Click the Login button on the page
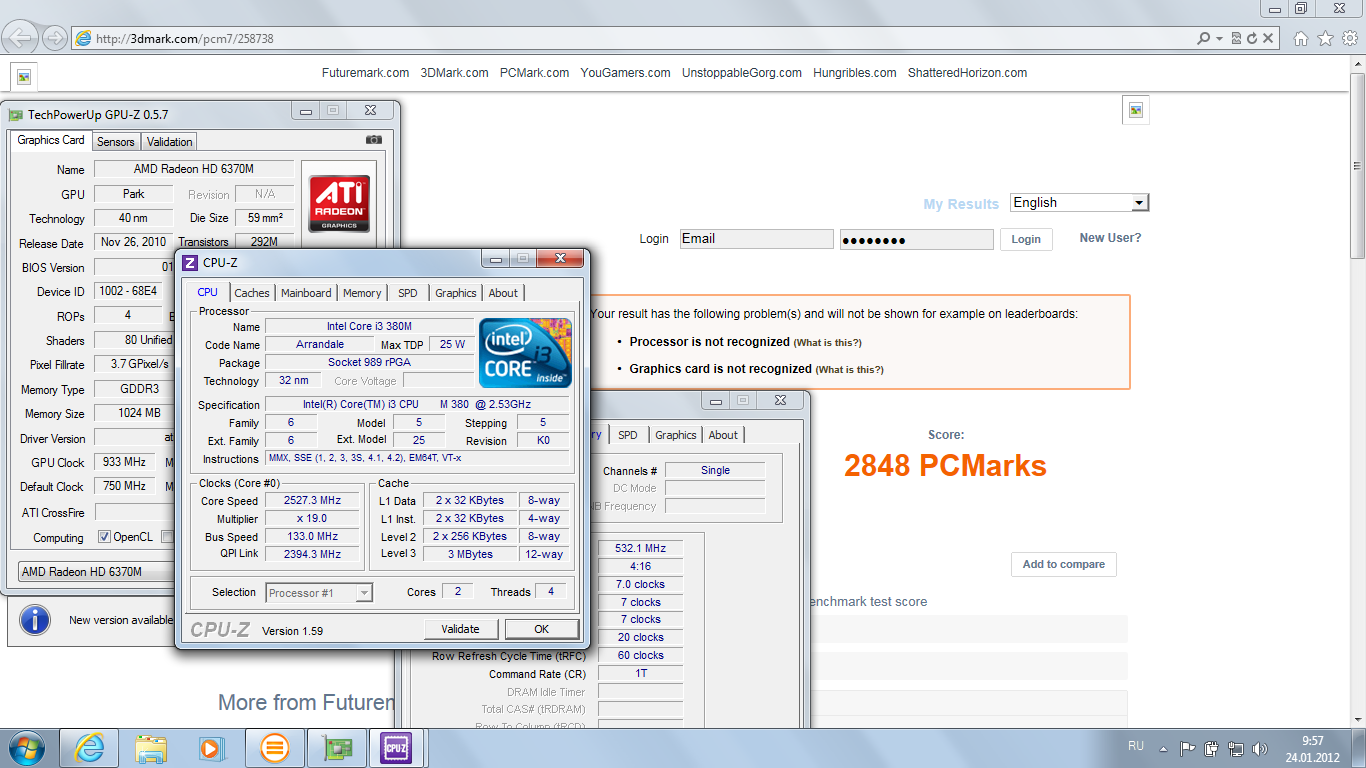 pyautogui.click(x=1026, y=239)
